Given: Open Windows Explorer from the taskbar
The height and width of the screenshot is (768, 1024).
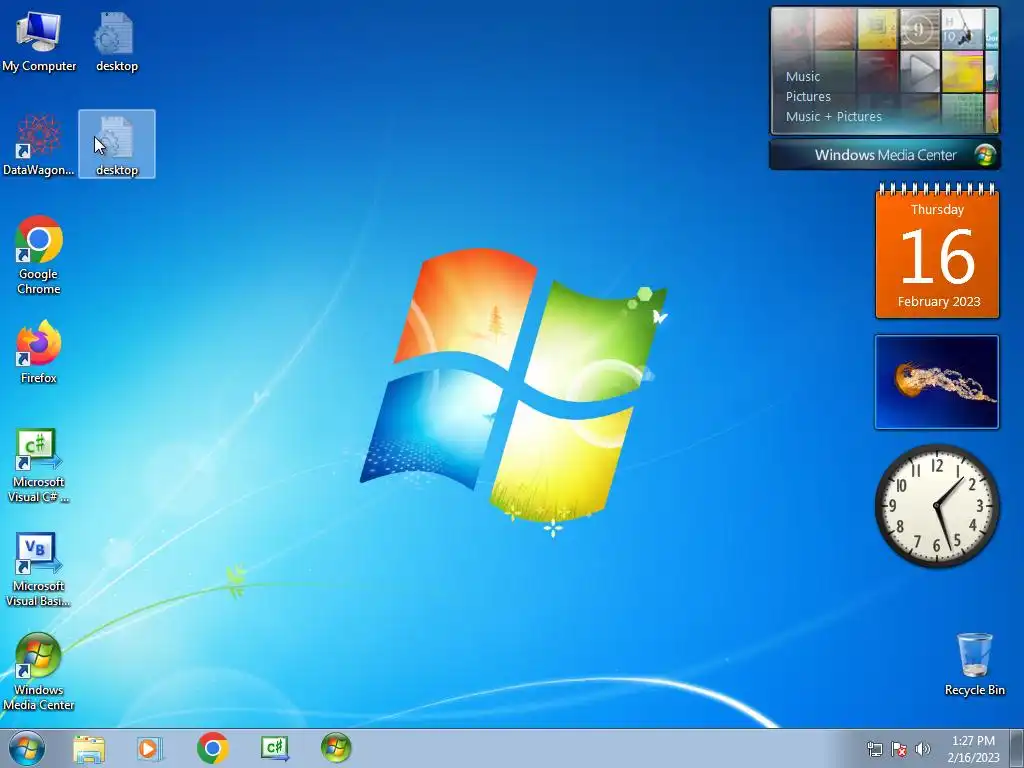Looking at the screenshot, I should click(89, 749).
